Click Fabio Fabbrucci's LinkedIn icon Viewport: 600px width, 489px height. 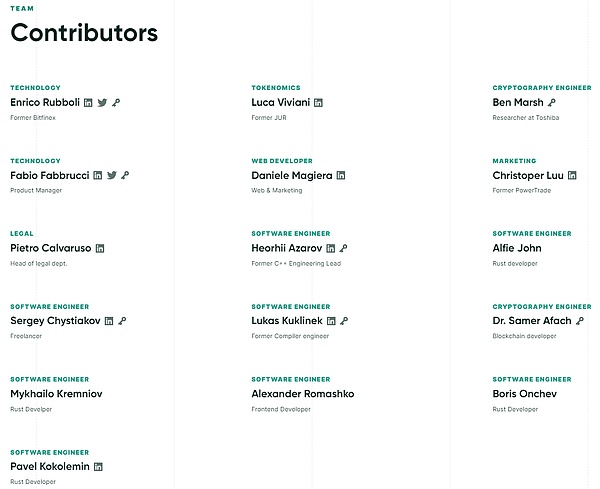point(97,175)
